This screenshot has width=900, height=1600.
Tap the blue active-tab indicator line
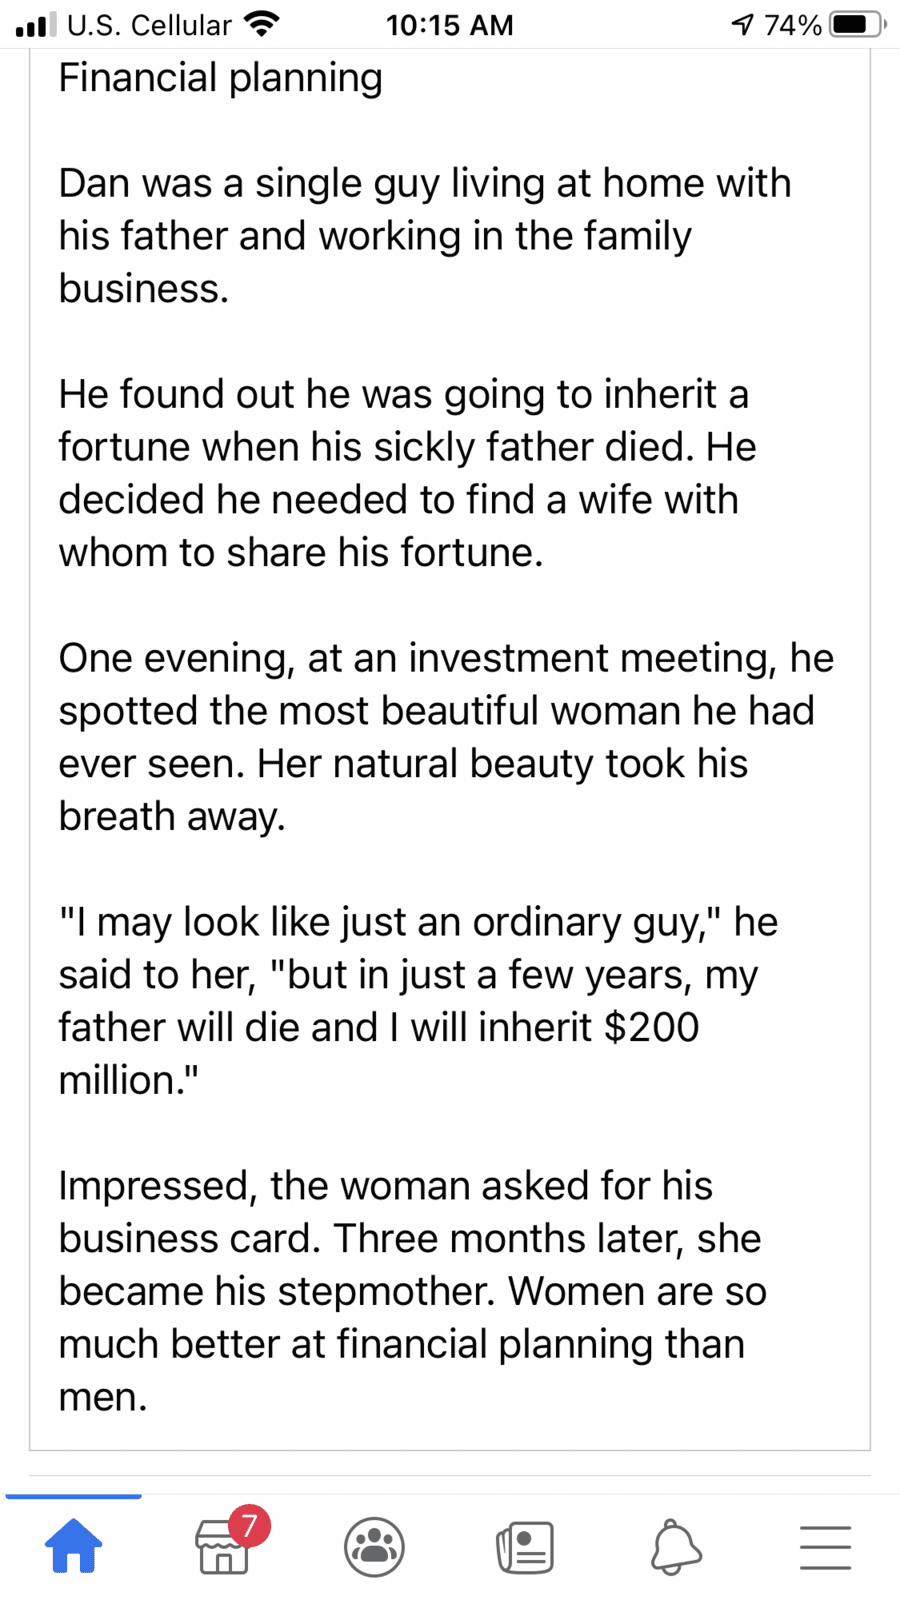click(74, 1496)
